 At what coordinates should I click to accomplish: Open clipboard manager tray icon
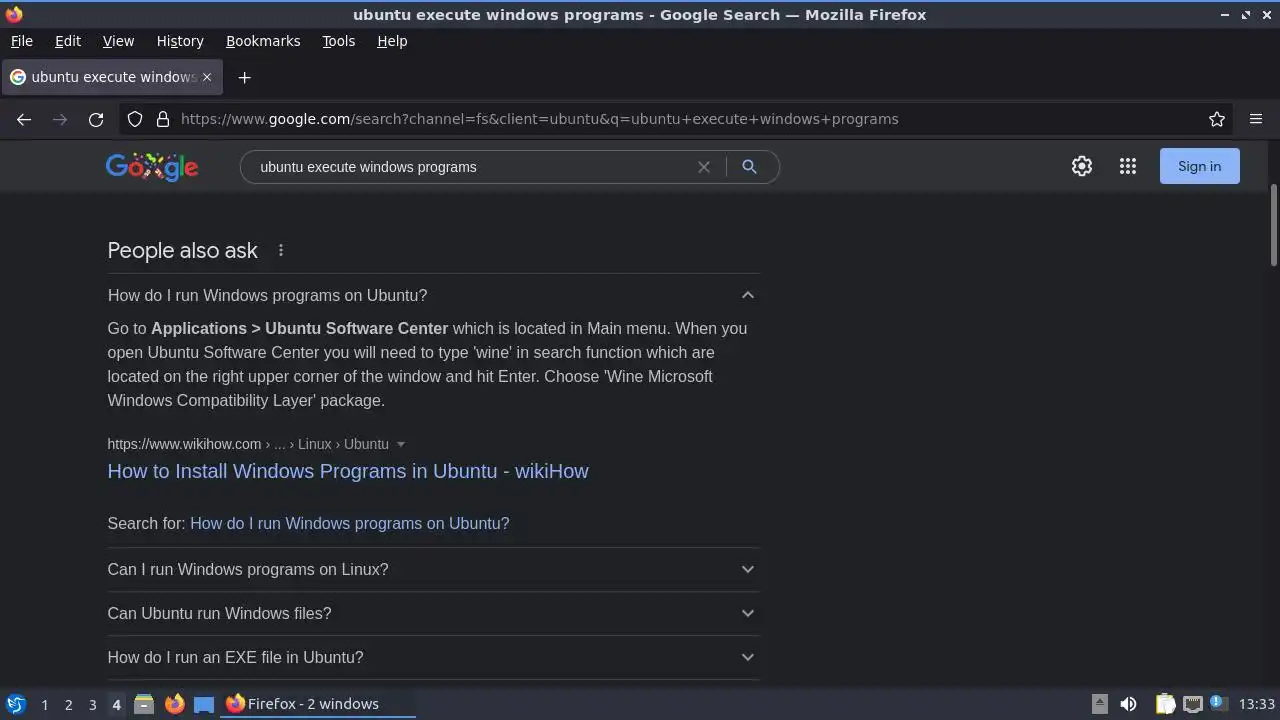click(1165, 704)
